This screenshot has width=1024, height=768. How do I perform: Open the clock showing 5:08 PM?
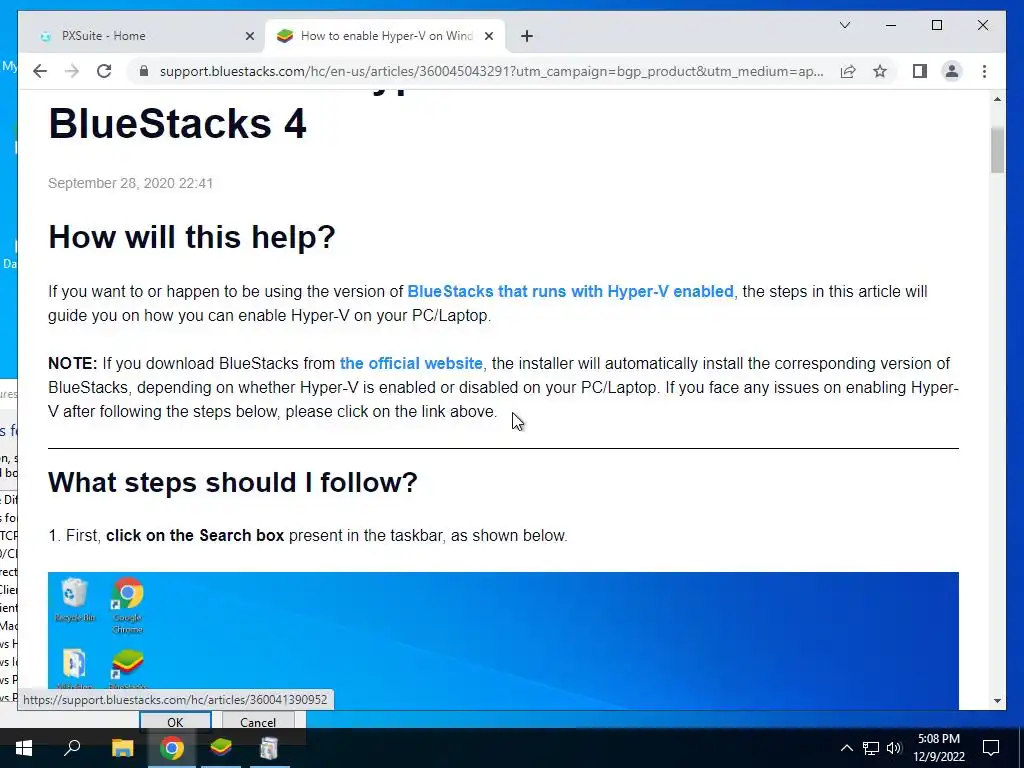938,748
